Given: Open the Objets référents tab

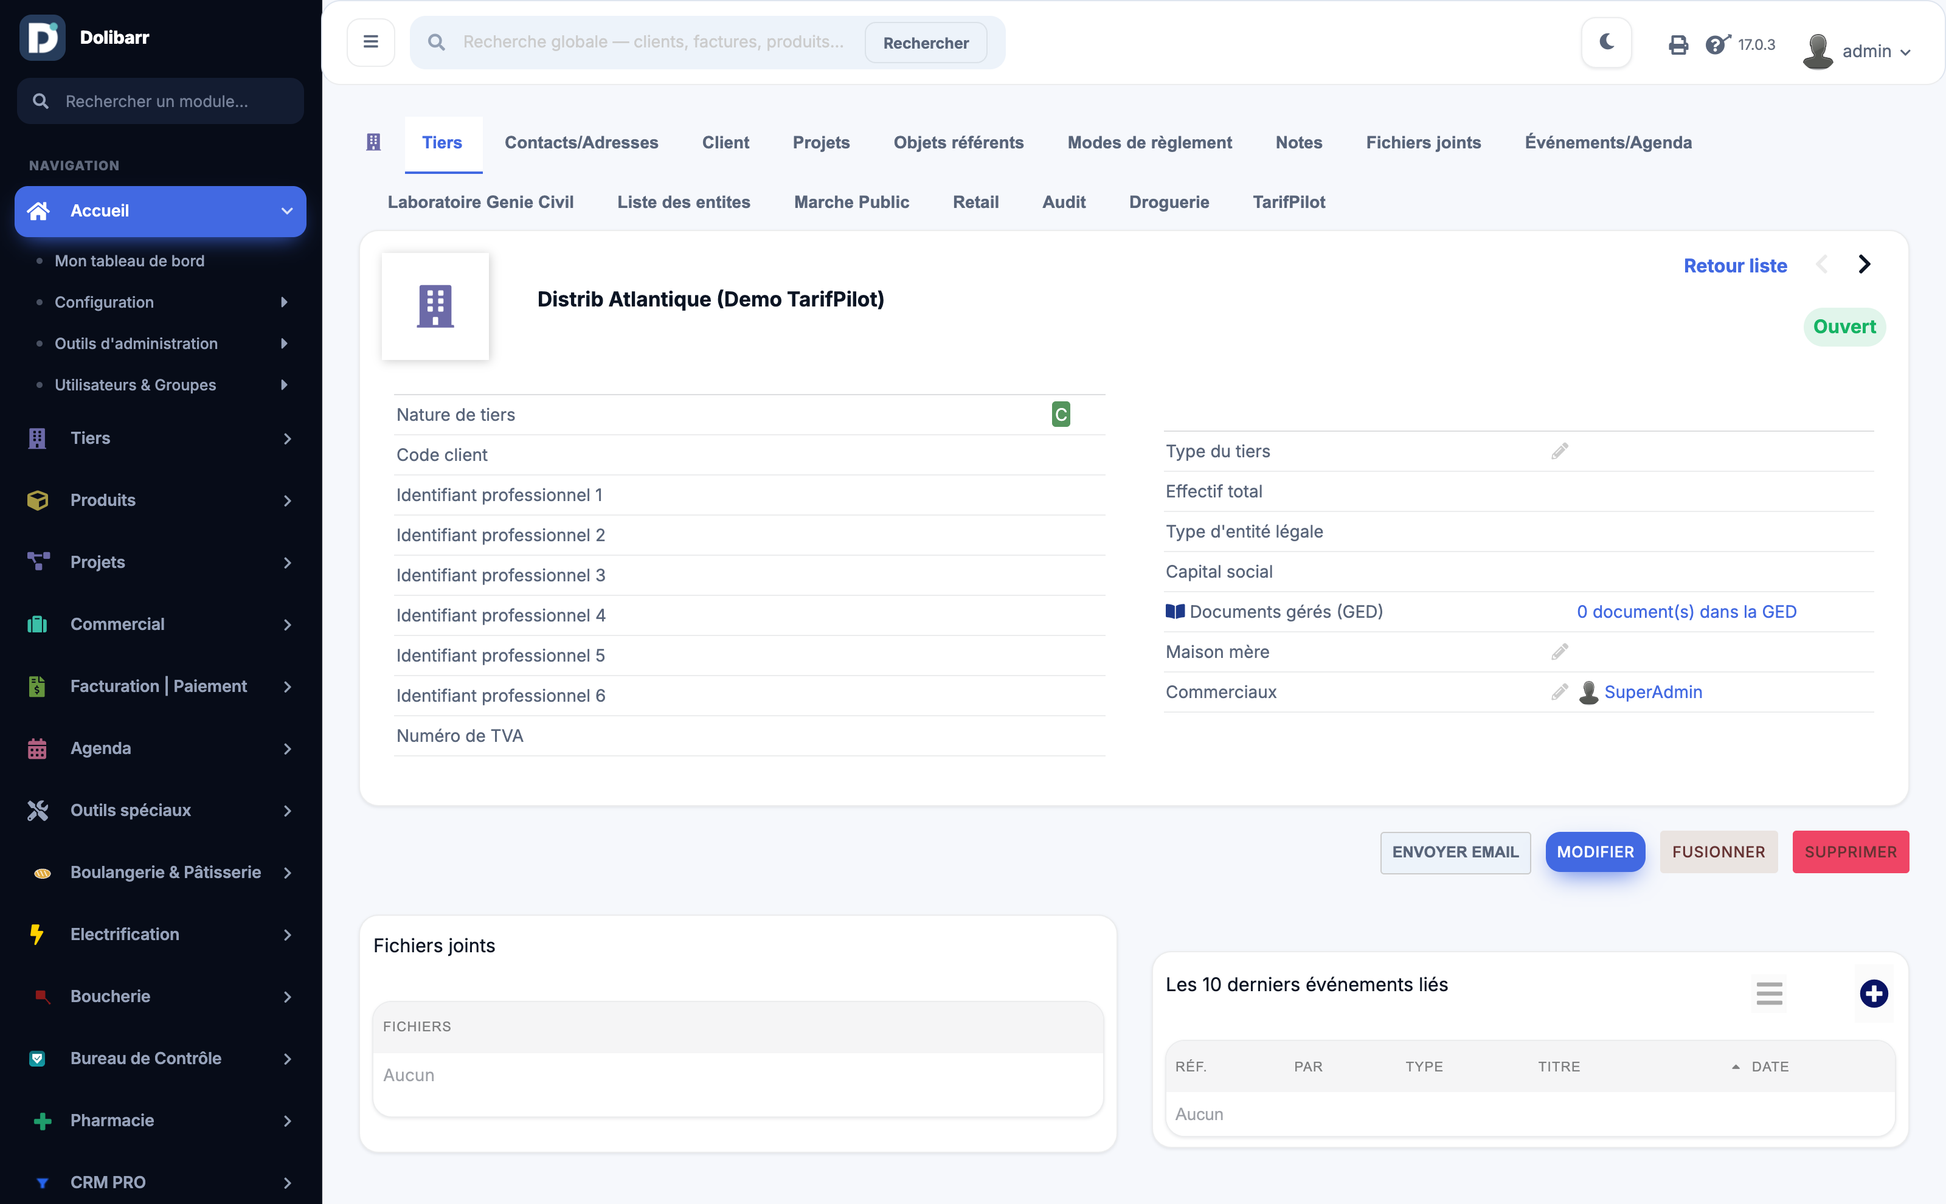Looking at the screenshot, I should click(x=958, y=143).
